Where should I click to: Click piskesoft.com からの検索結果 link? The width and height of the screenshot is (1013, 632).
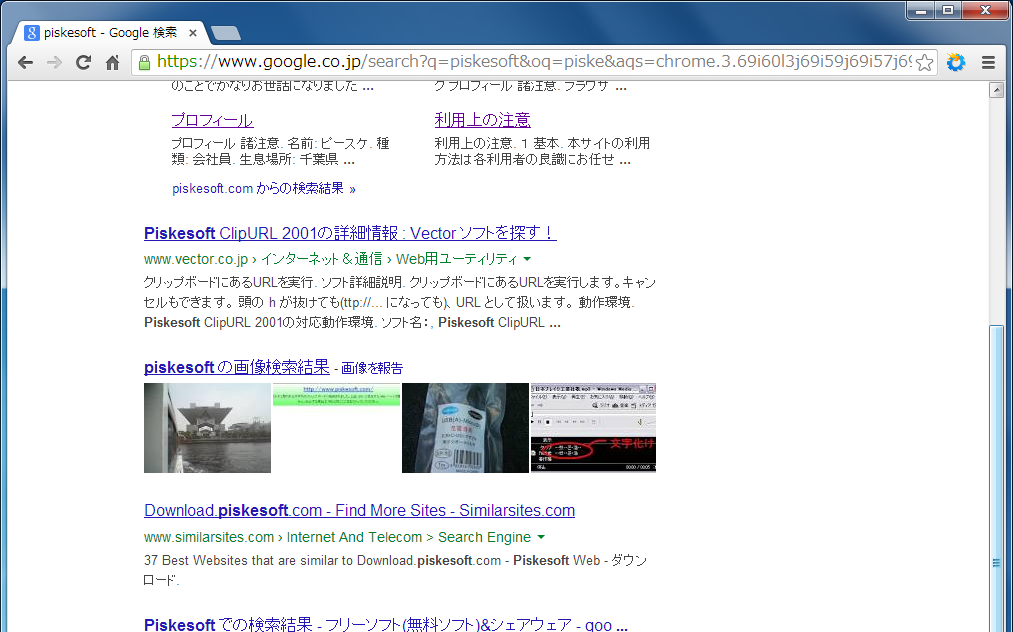pyautogui.click(x=264, y=189)
